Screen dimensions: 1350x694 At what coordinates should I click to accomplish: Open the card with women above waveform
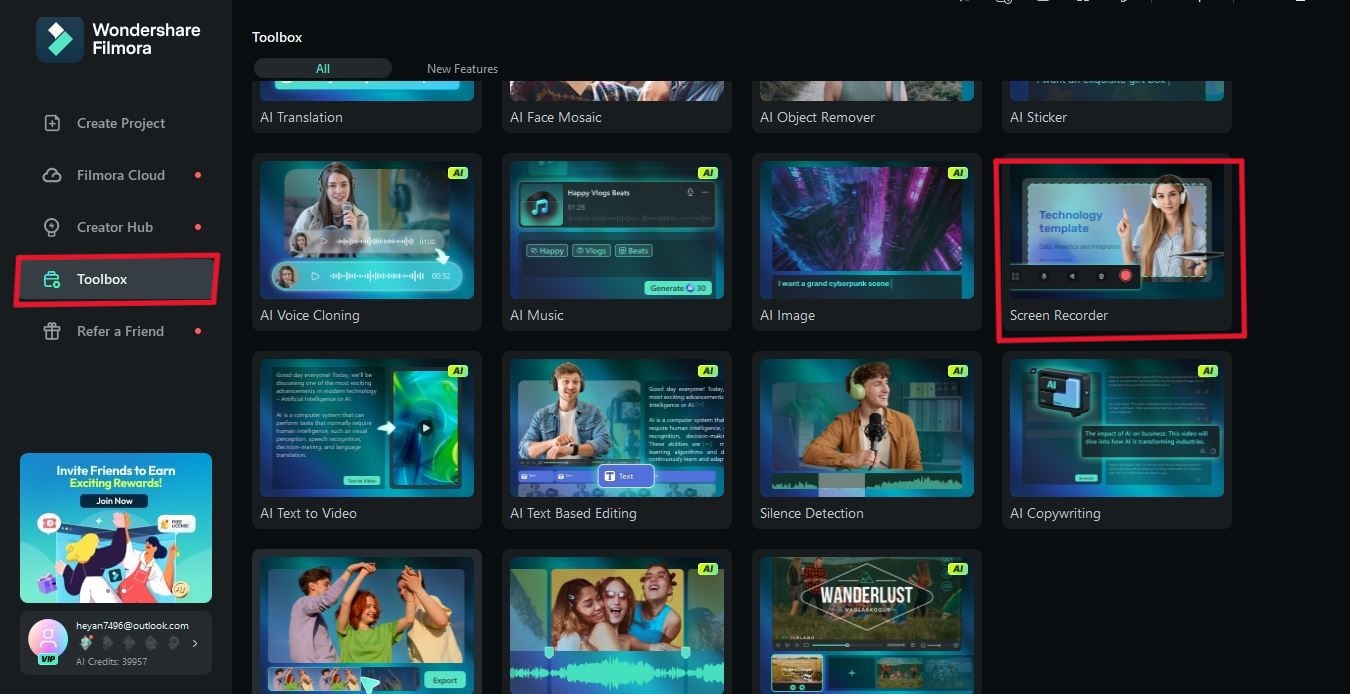[617, 622]
